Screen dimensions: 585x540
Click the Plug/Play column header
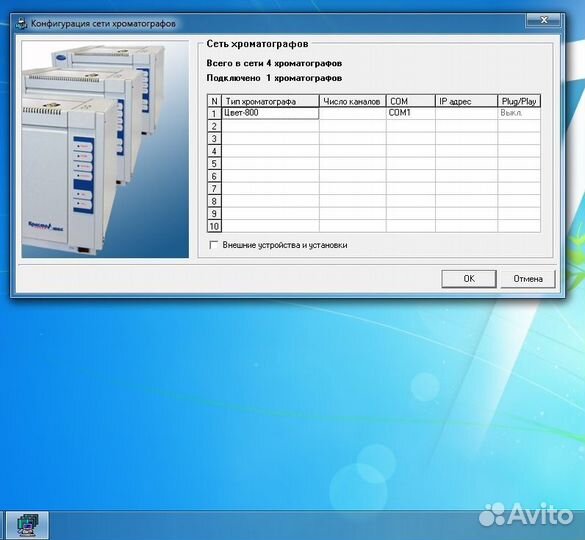(519, 101)
